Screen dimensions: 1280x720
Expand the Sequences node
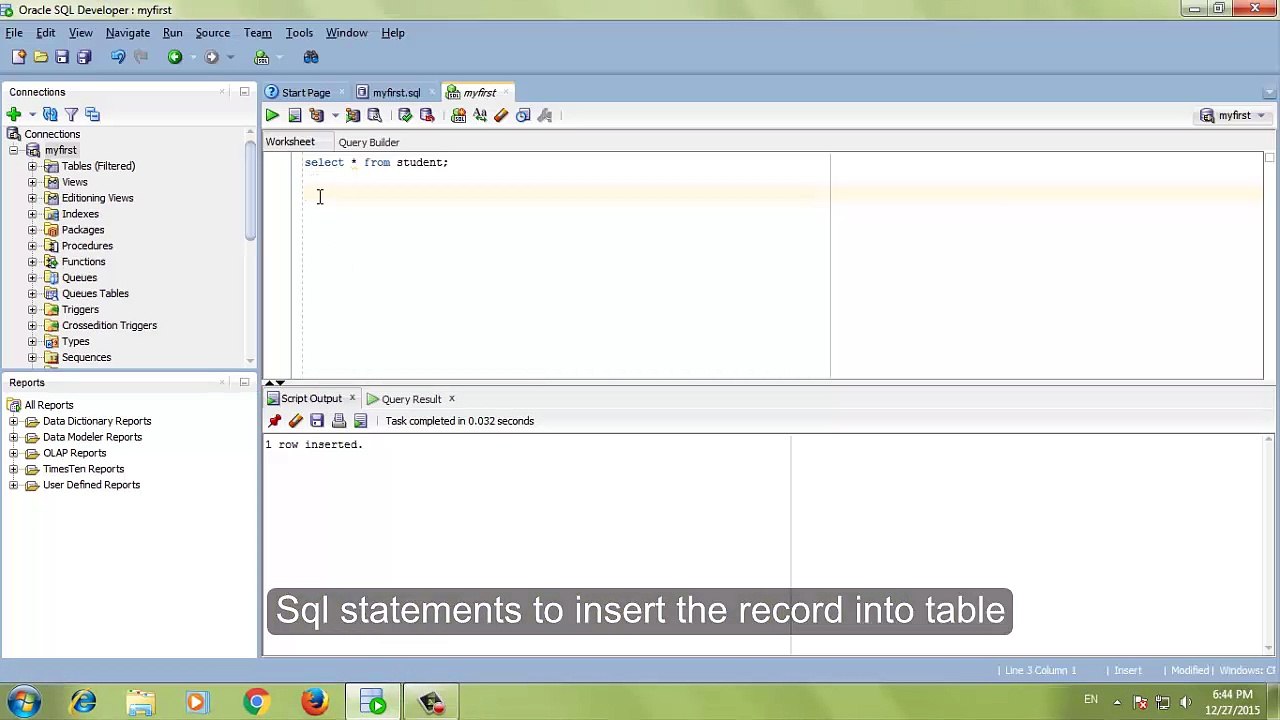point(32,357)
